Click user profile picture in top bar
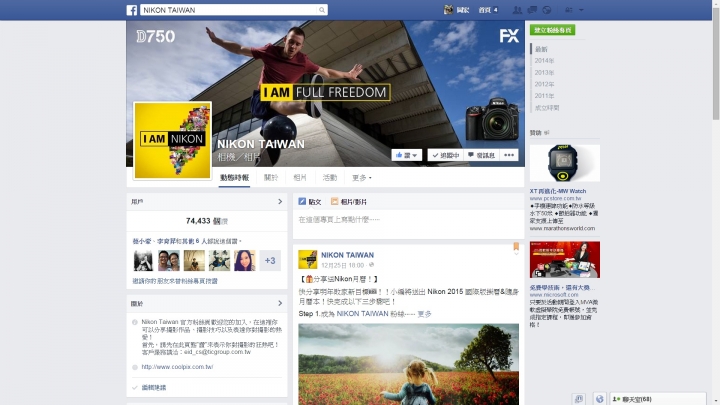 click(448, 10)
